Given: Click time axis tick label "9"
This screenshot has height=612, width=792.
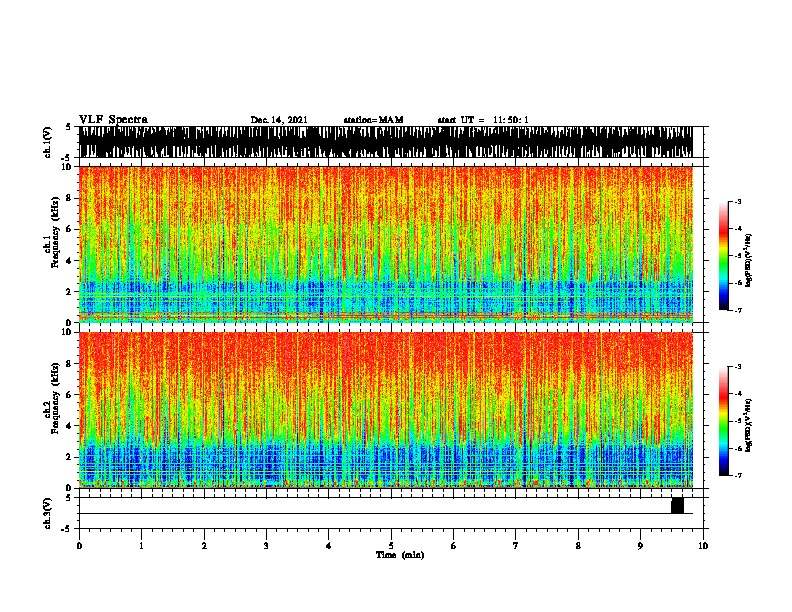Looking at the screenshot, I should click(640, 546).
